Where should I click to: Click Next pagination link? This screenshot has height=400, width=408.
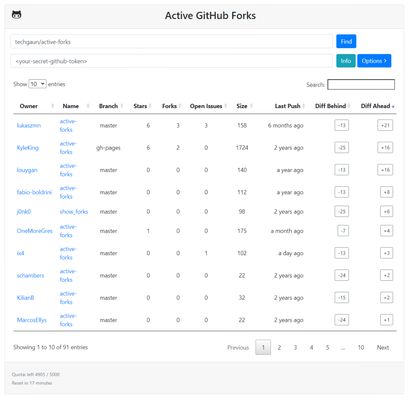coord(383,347)
